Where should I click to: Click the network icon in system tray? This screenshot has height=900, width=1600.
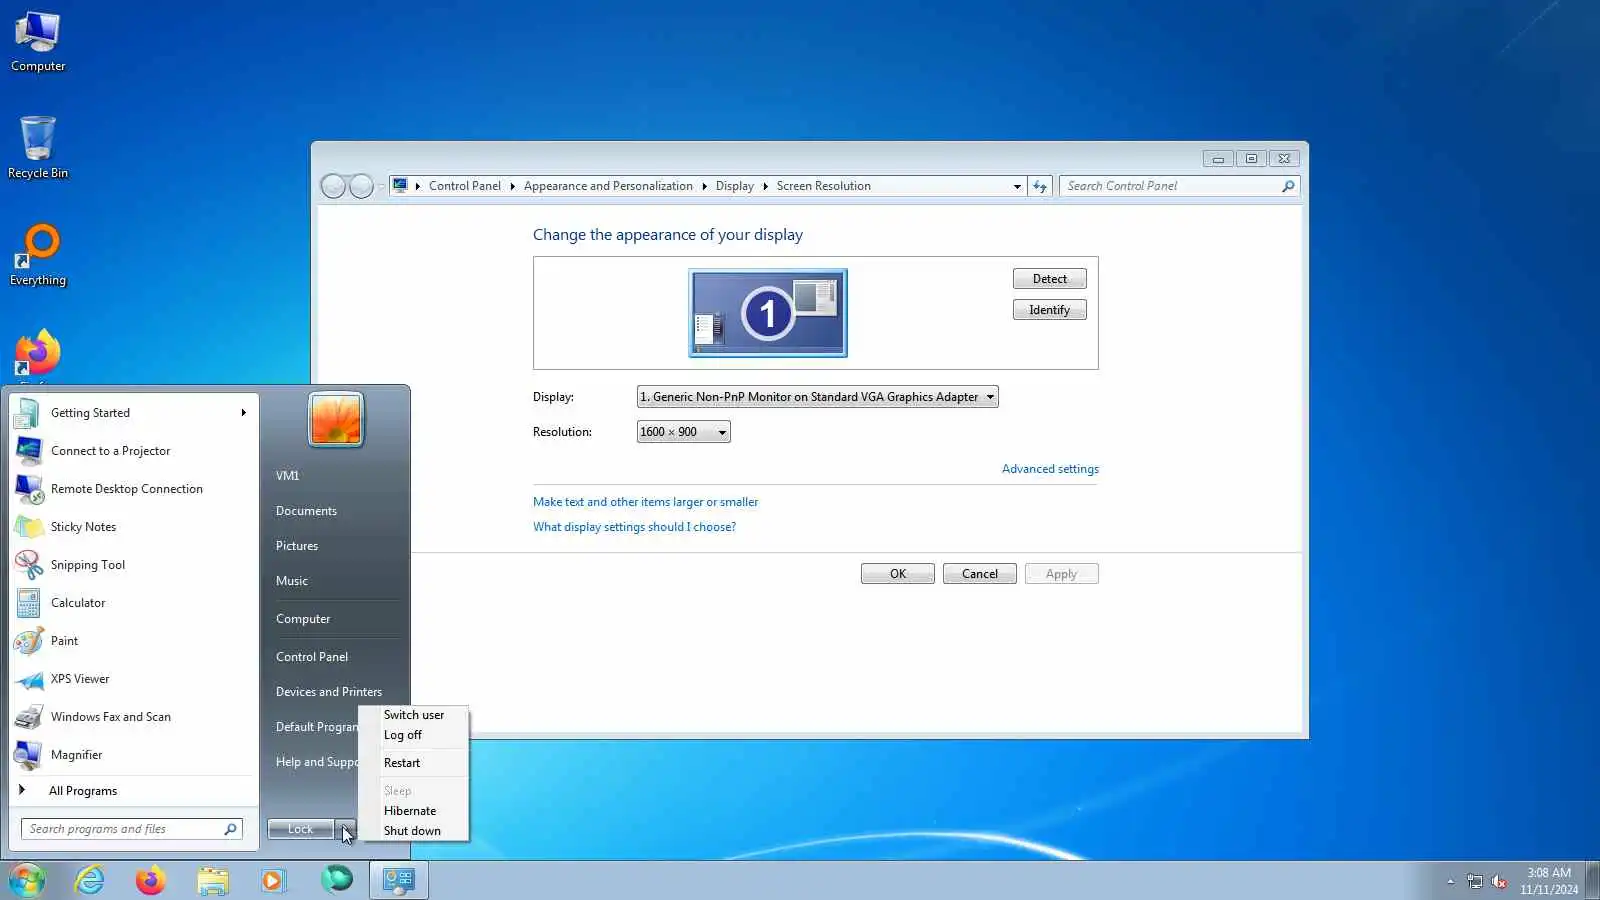[x=1475, y=881]
